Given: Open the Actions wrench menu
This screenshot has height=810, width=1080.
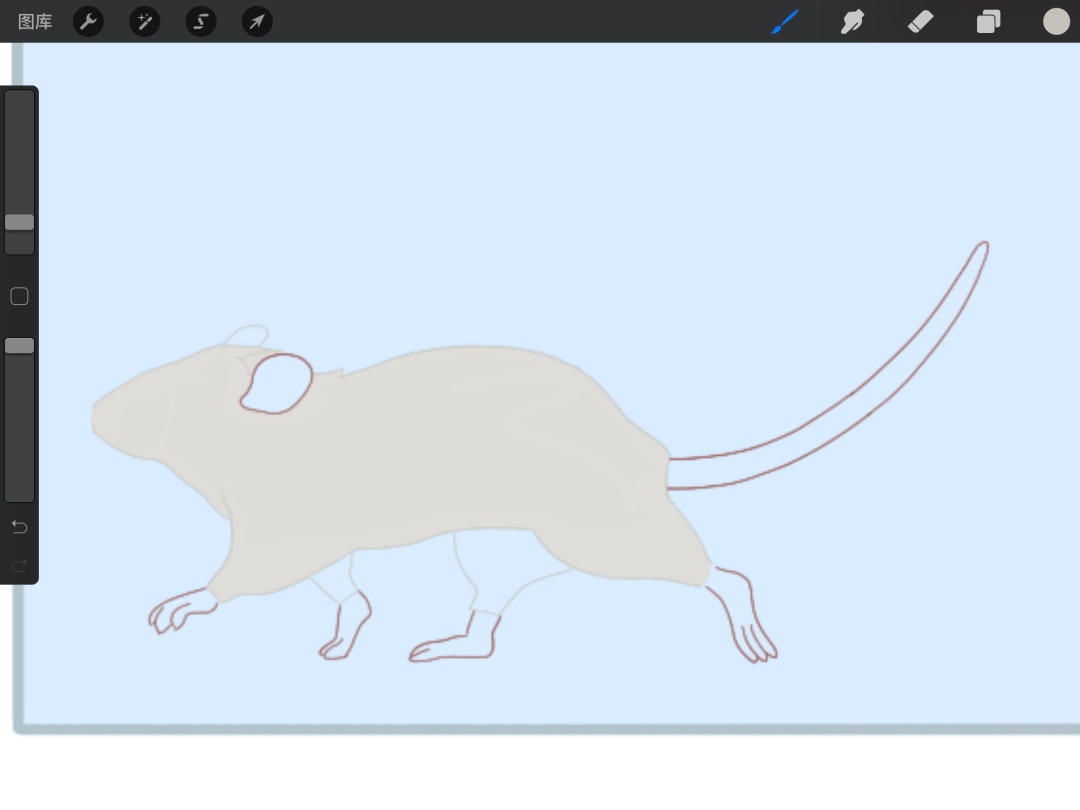Looking at the screenshot, I should [88, 21].
